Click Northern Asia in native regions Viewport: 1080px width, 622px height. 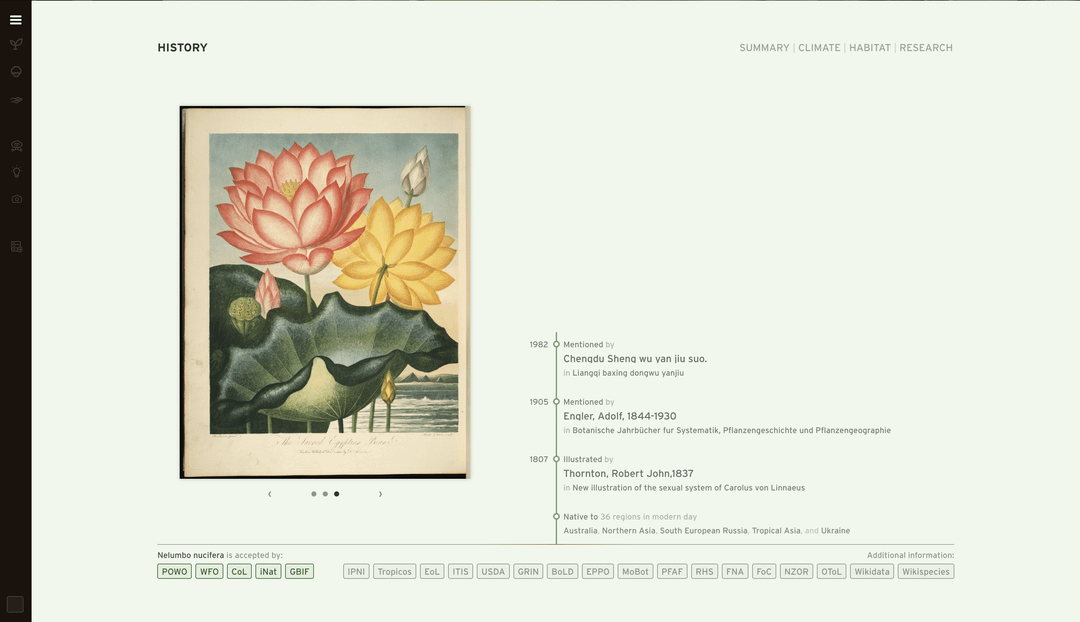629,530
